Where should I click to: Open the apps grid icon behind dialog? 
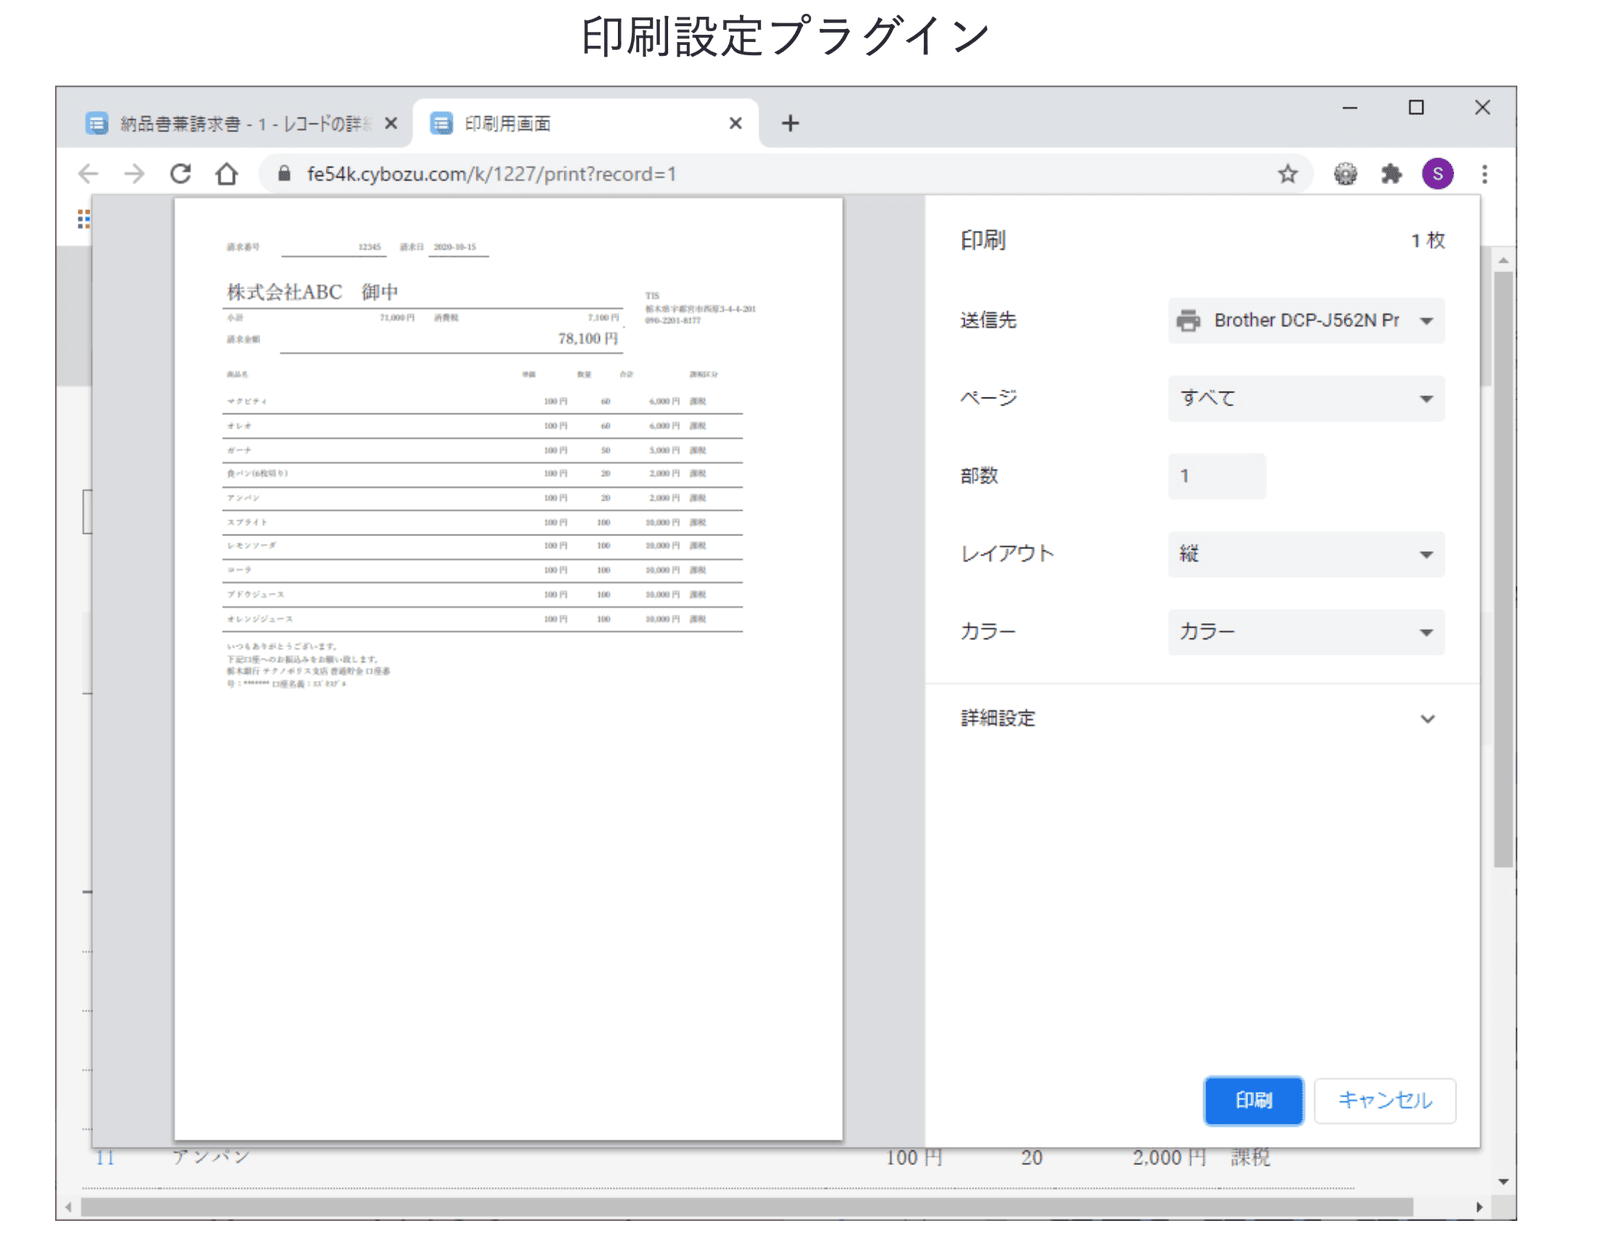(x=84, y=219)
